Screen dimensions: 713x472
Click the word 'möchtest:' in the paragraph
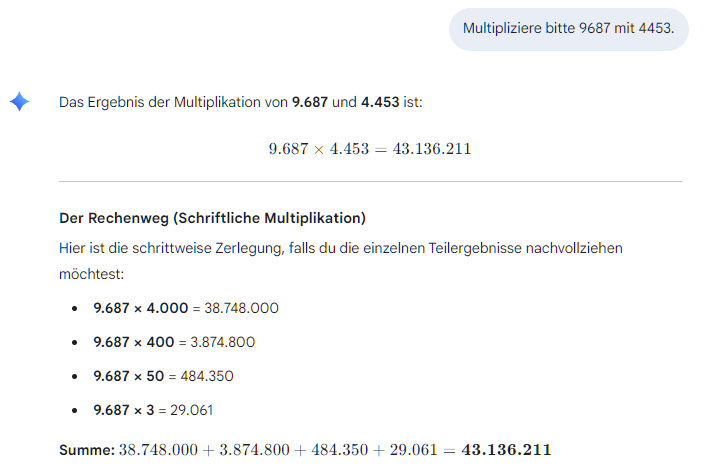pos(91,274)
